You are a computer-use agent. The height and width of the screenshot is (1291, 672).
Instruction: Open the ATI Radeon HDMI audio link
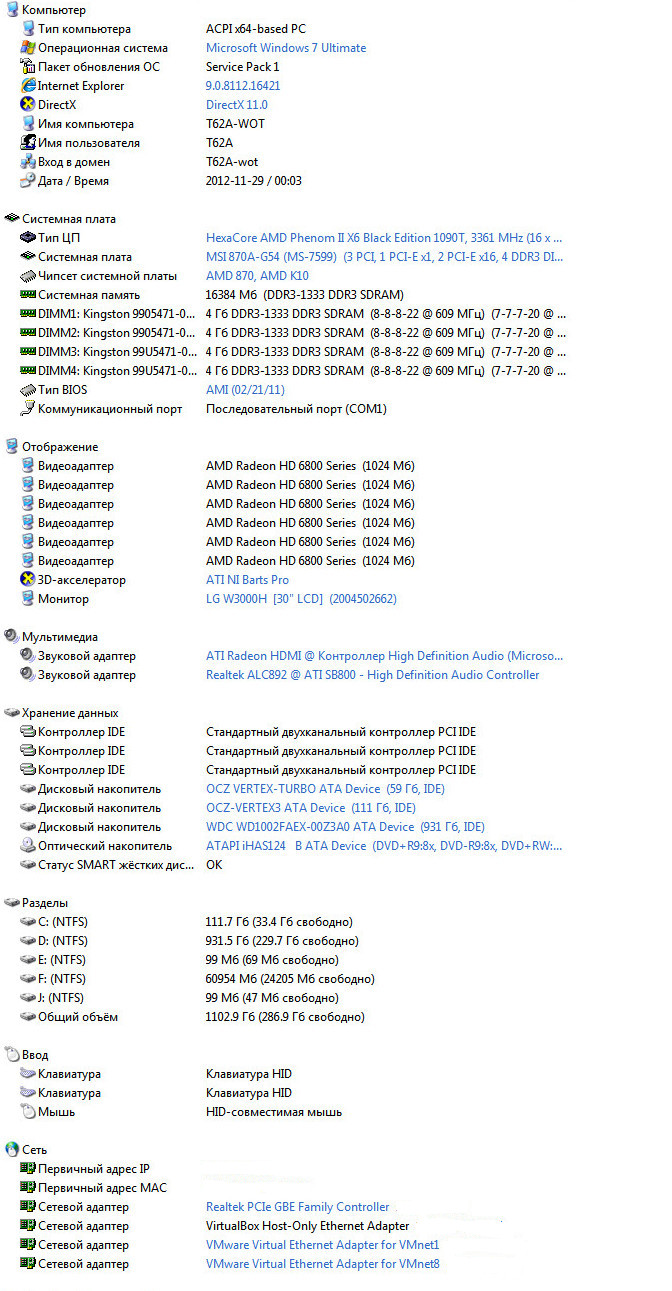(385, 656)
